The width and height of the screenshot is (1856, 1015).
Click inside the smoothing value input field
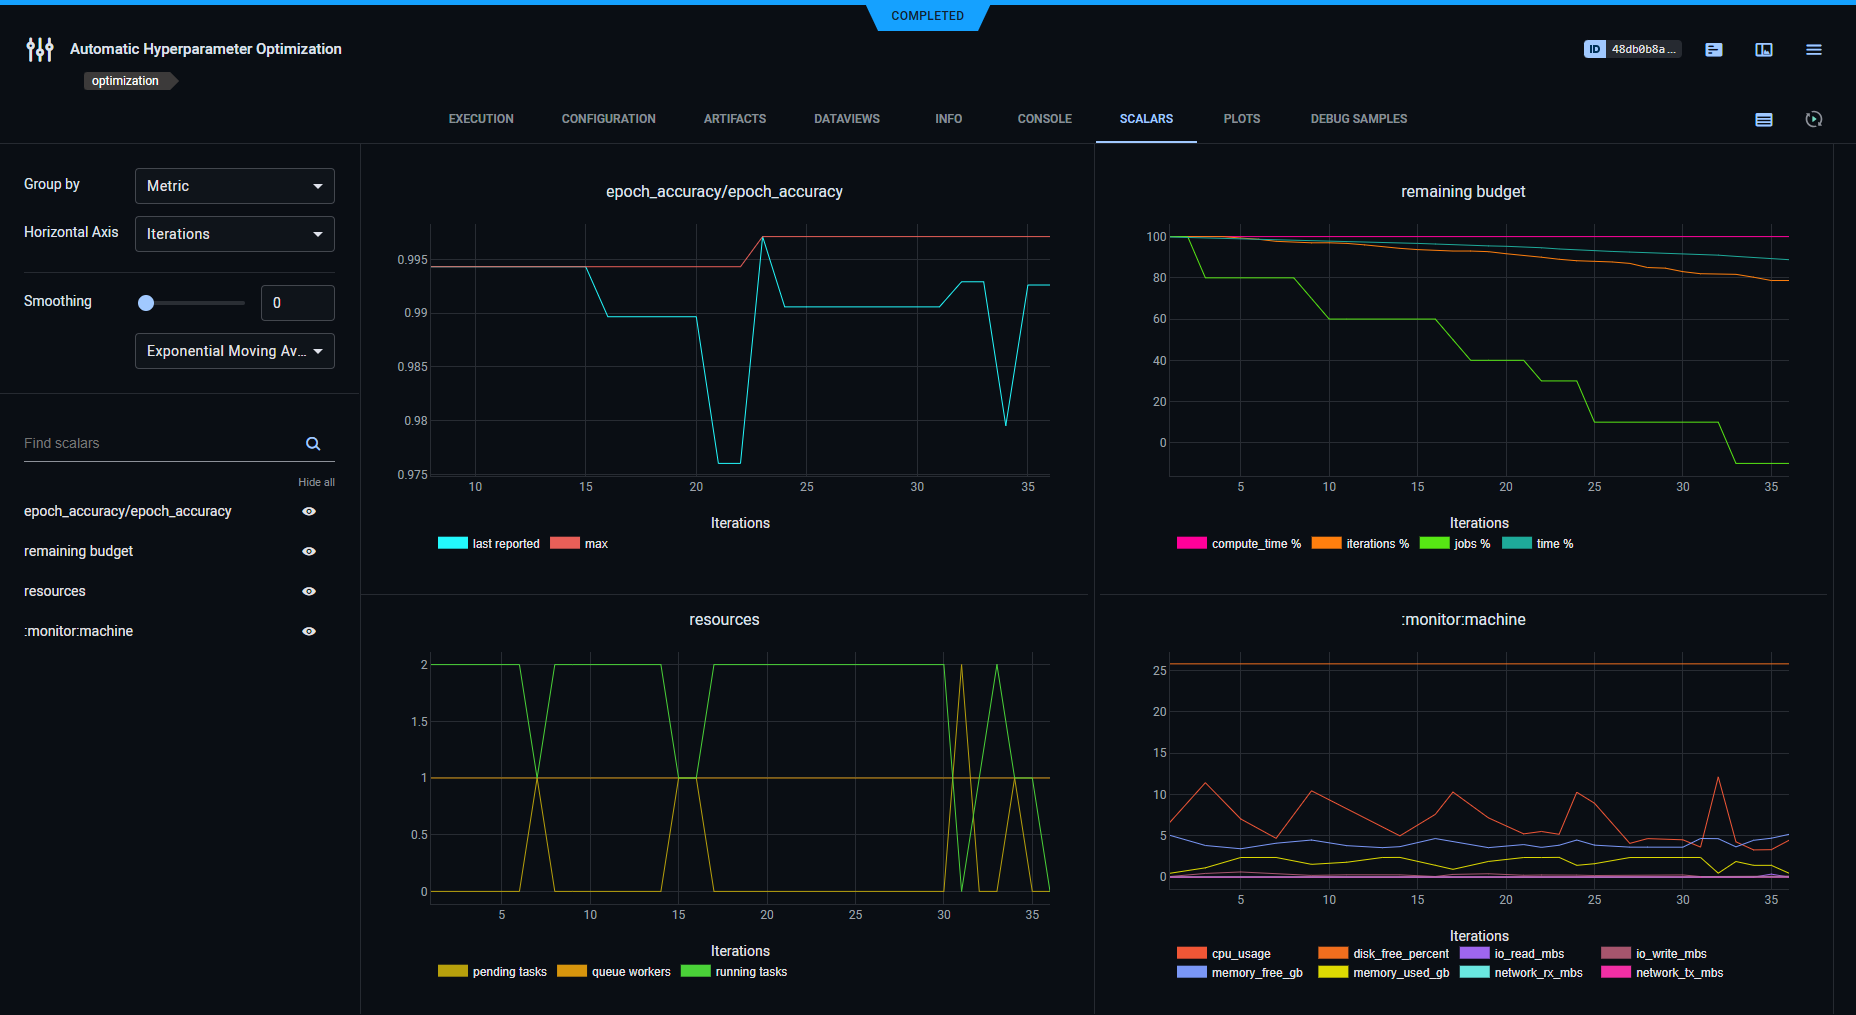(297, 302)
